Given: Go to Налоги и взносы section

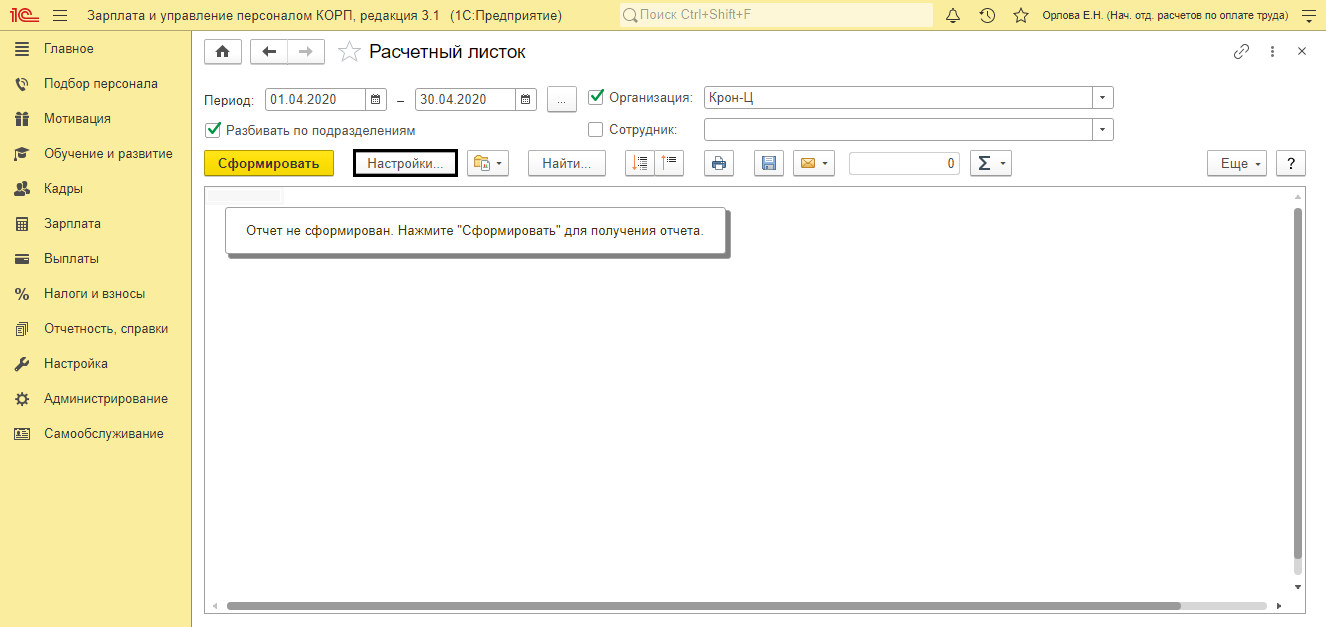Looking at the screenshot, I should coord(94,294).
